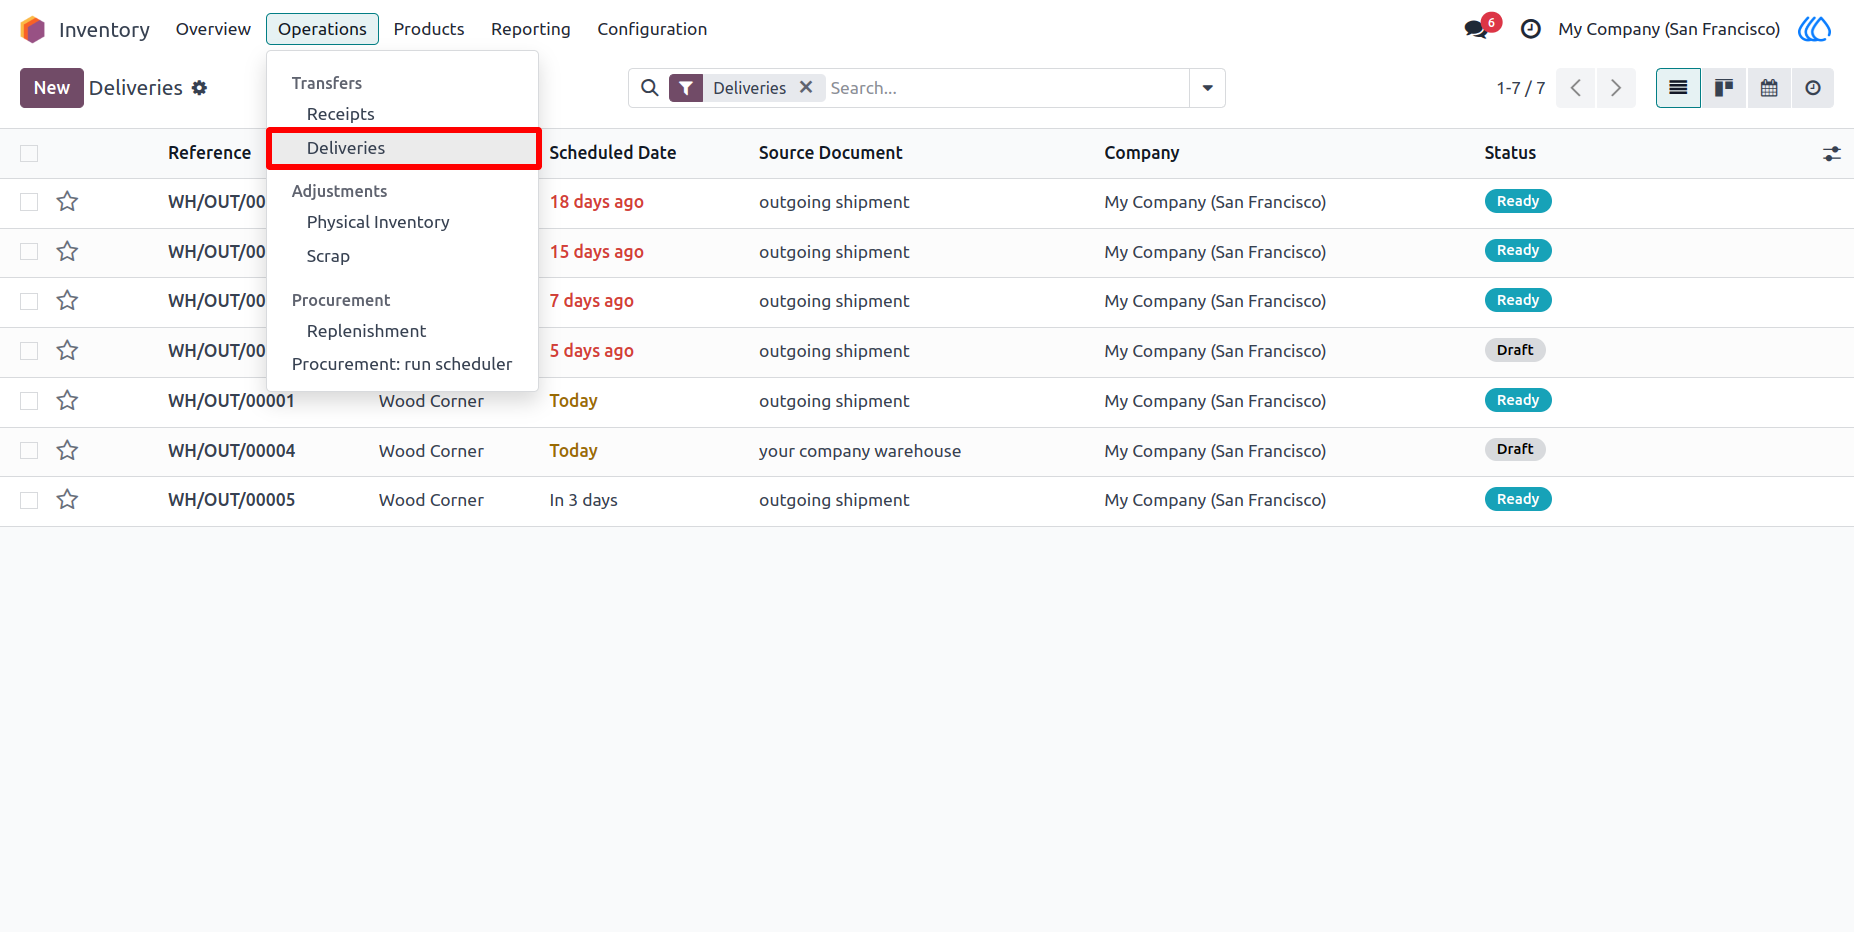Choose Scrap menu entry
The height and width of the screenshot is (932, 1854).
[x=402, y=256]
